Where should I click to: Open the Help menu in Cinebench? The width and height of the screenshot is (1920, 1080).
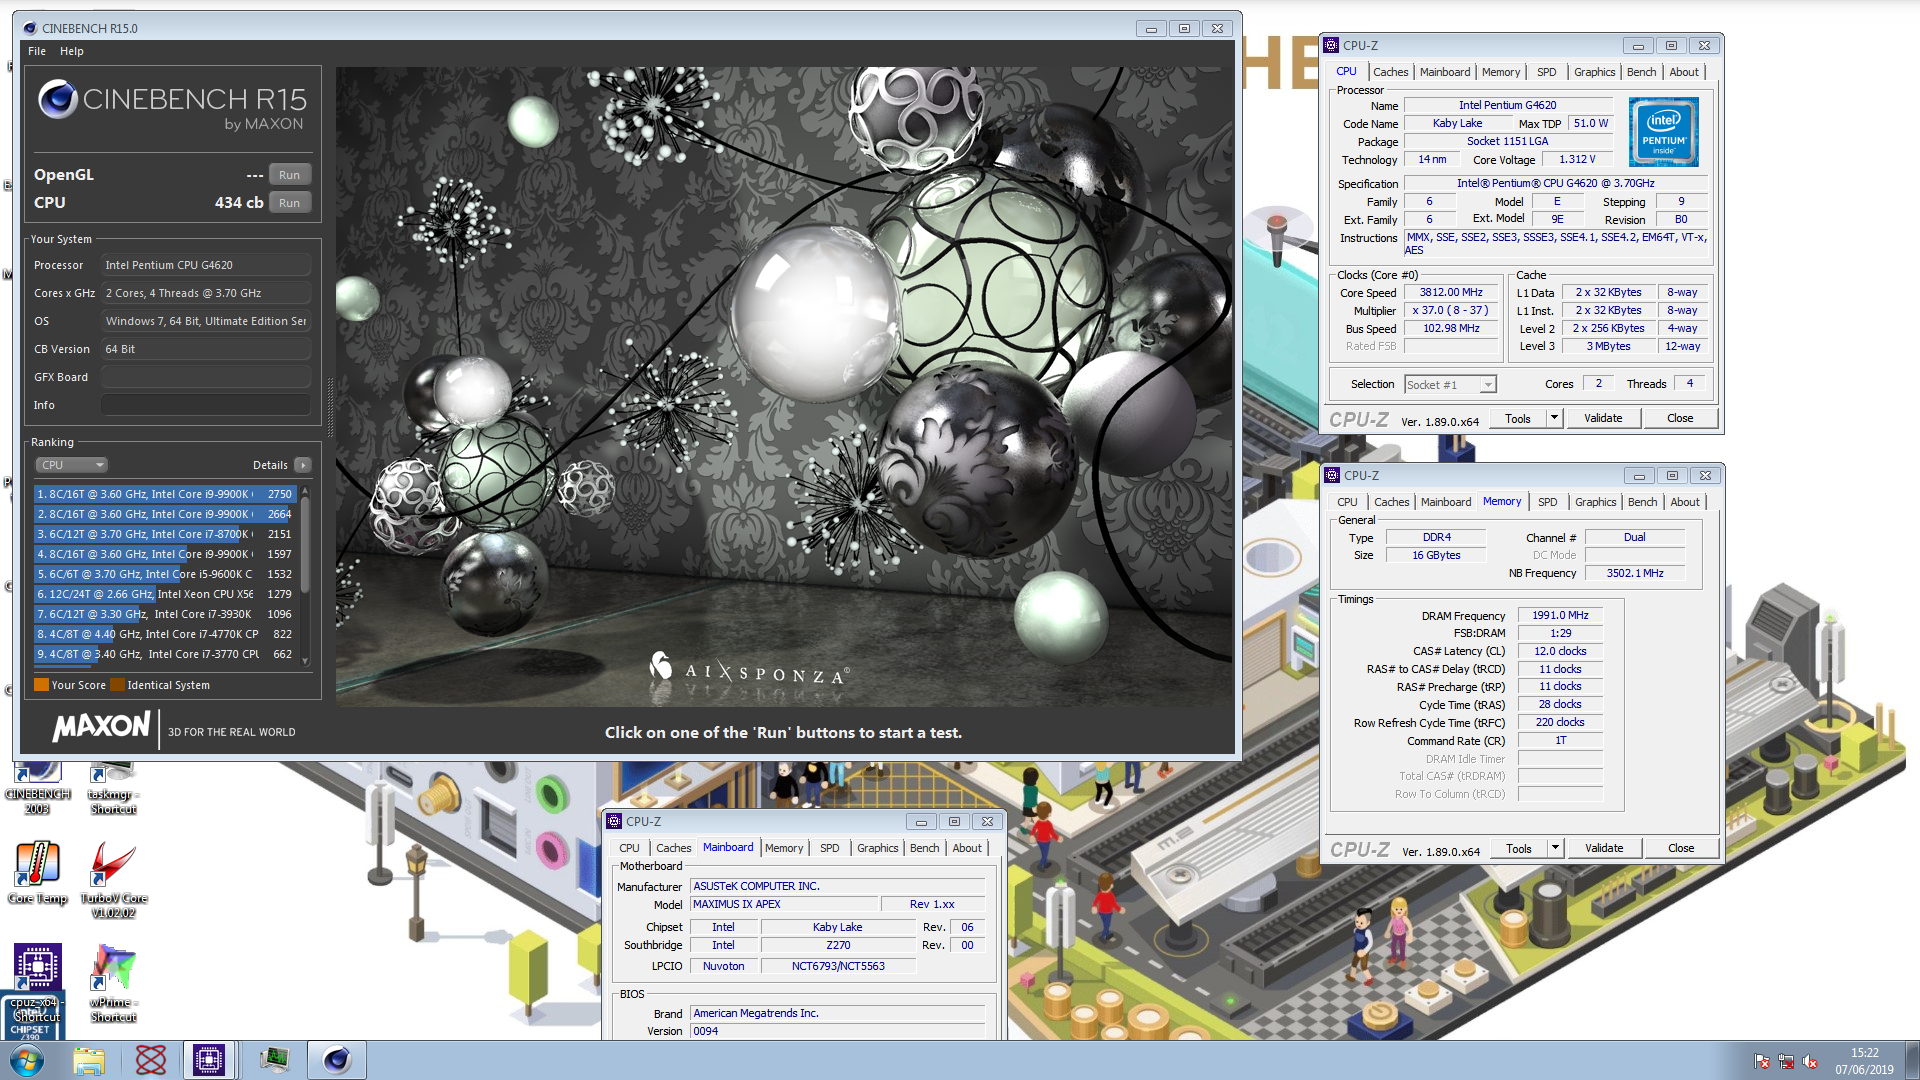[72, 51]
